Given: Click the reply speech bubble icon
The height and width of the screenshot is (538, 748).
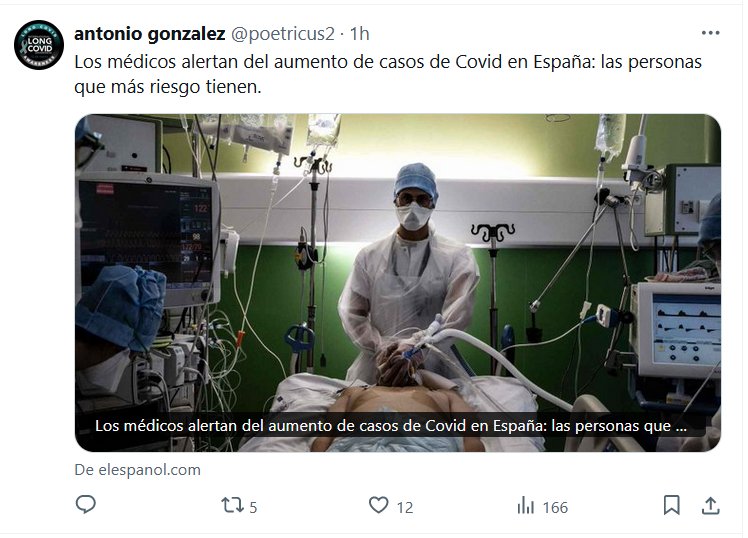Looking at the screenshot, I should [86, 505].
